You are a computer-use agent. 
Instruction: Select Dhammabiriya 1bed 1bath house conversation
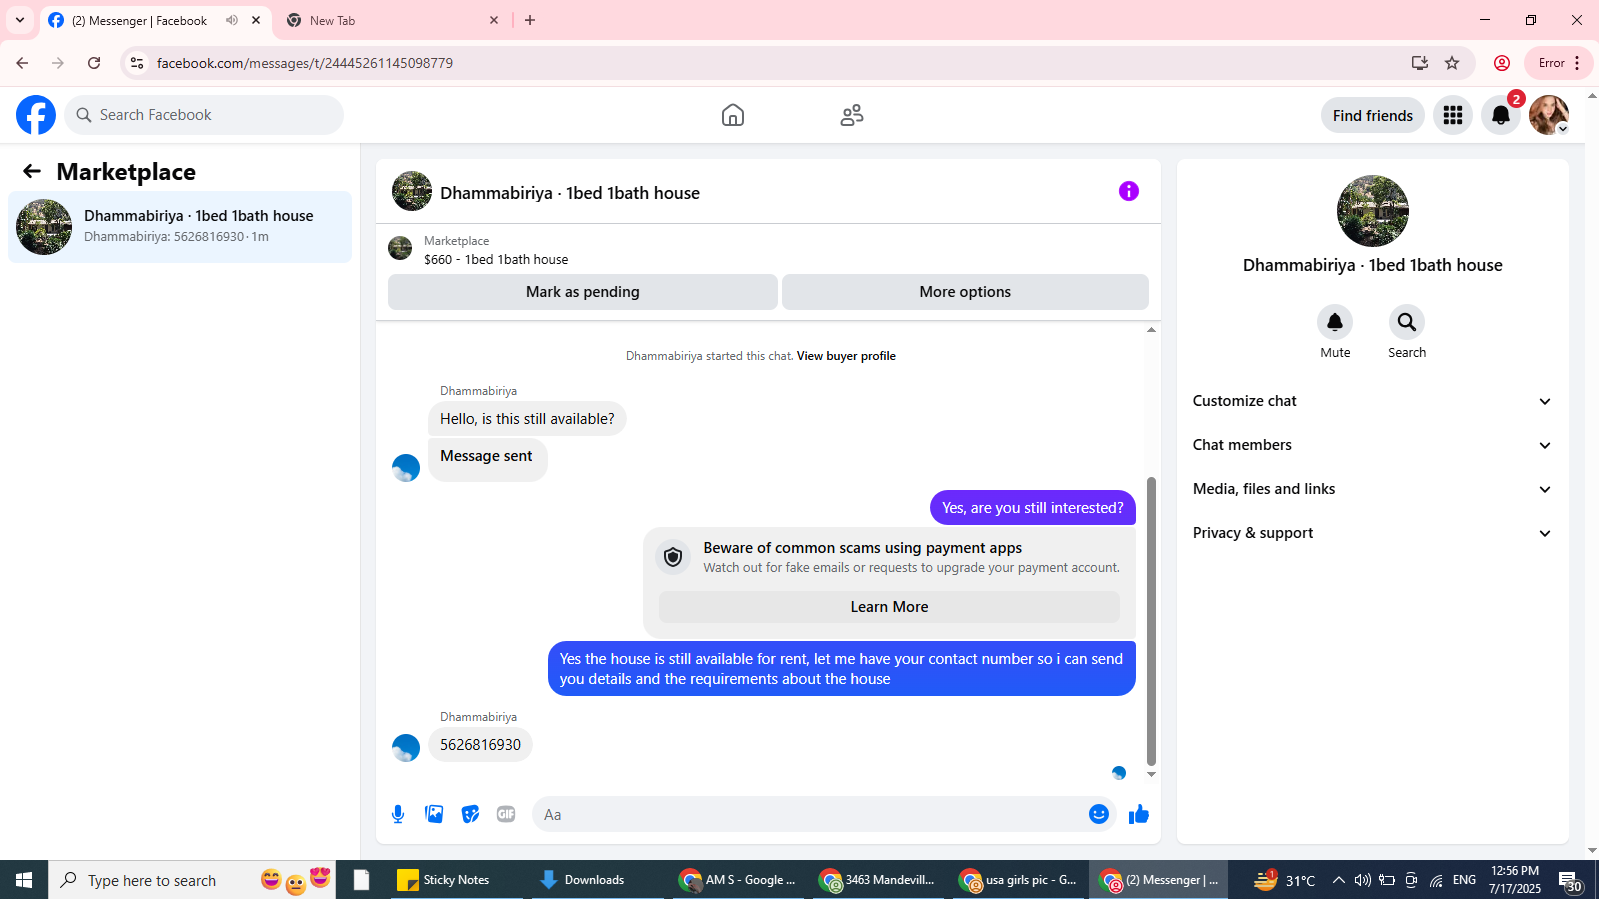(180, 227)
